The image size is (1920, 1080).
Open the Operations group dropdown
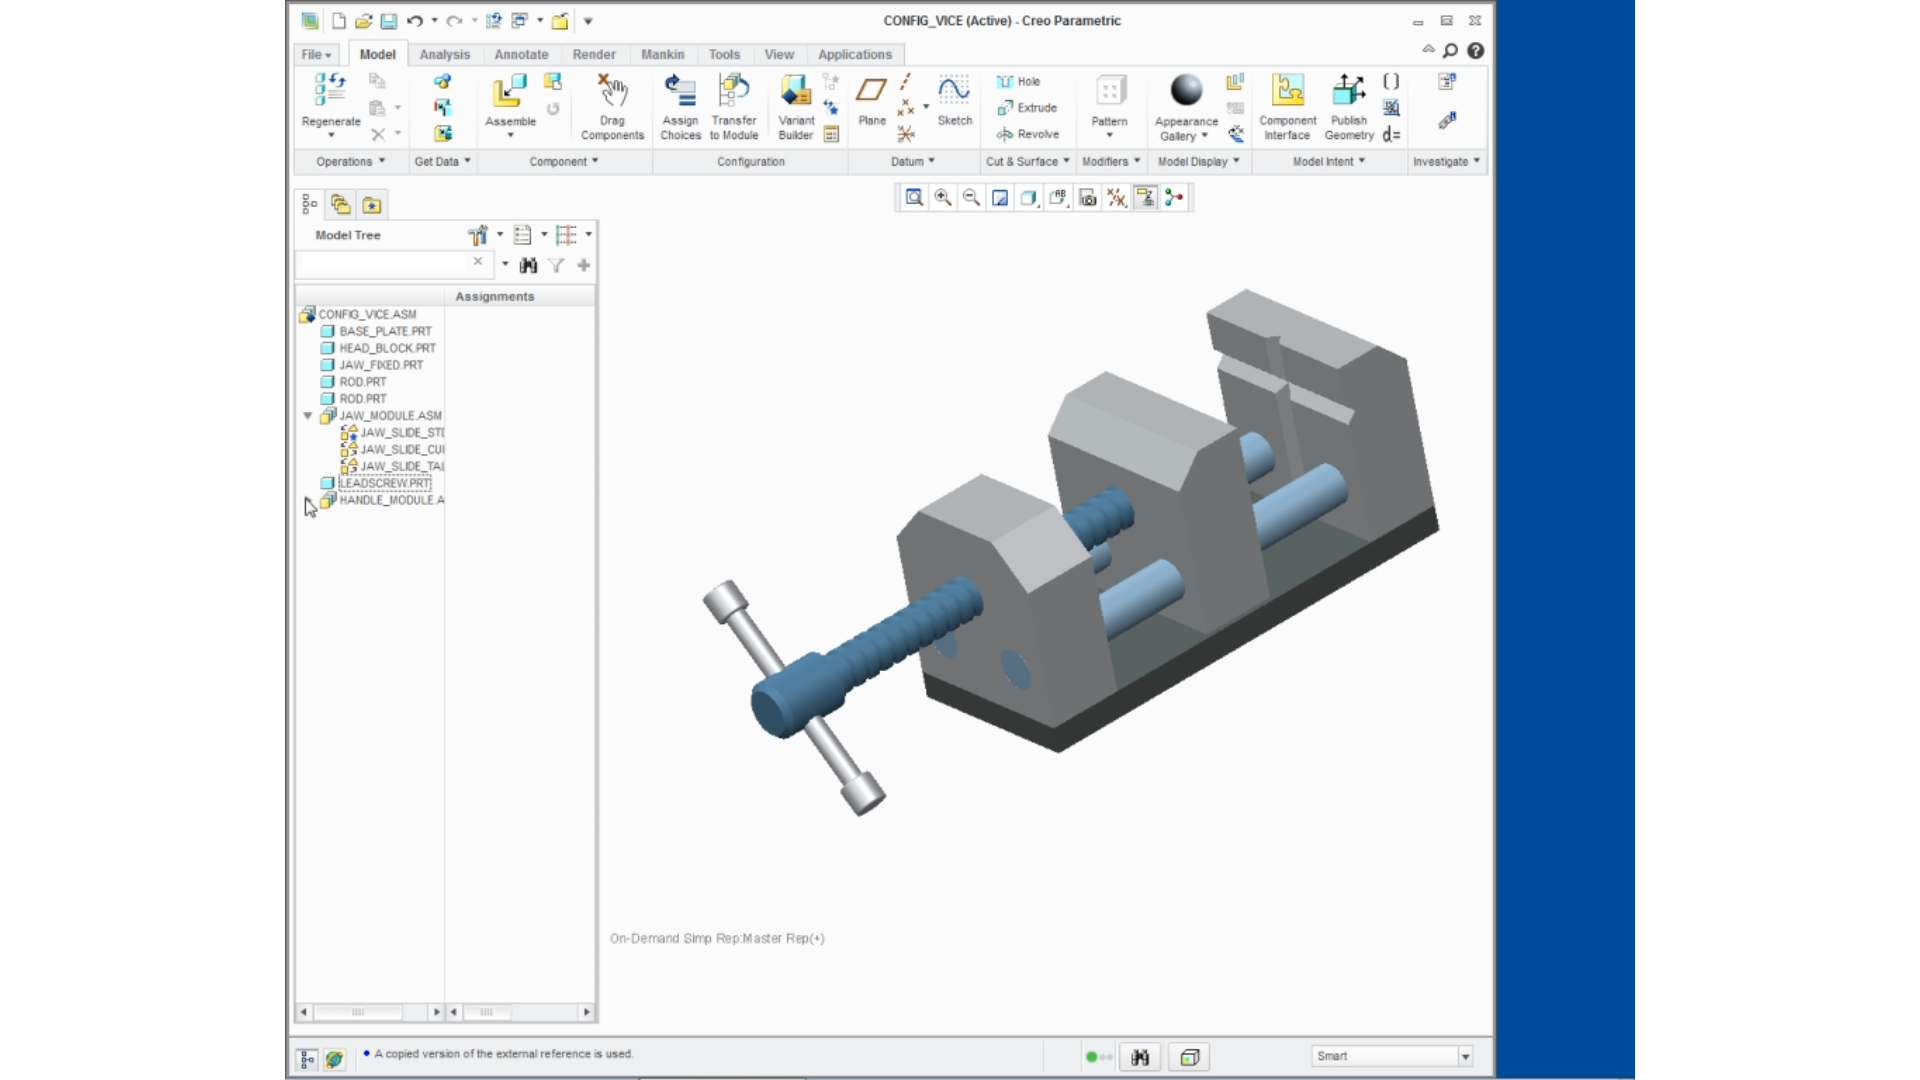350,161
